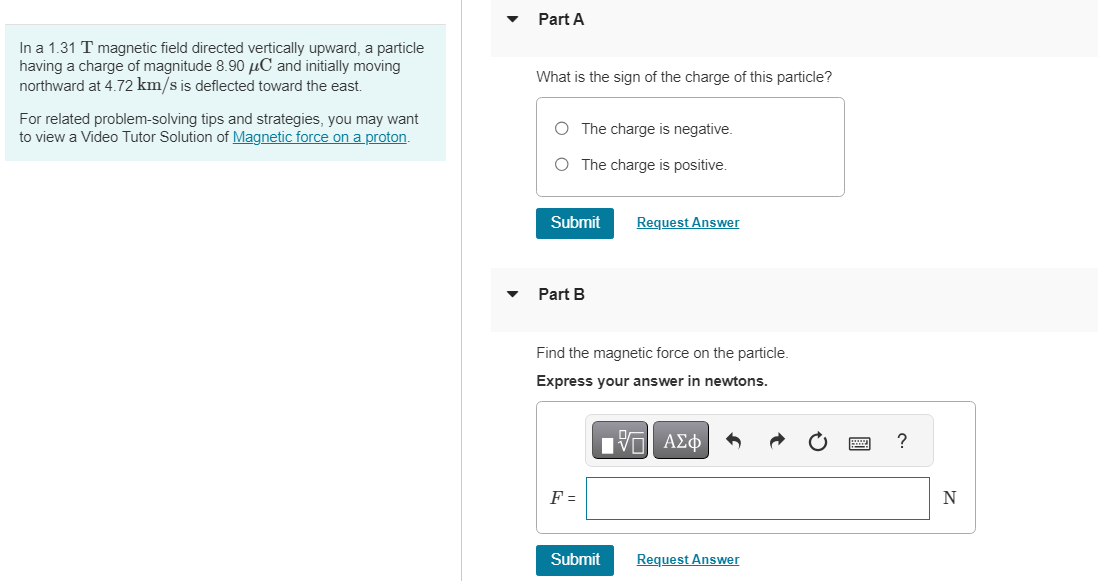Collapse Part A using its triangle arrow
This screenshot has height=581, width=1098.
pyautogui.click(x=513, y=19)
